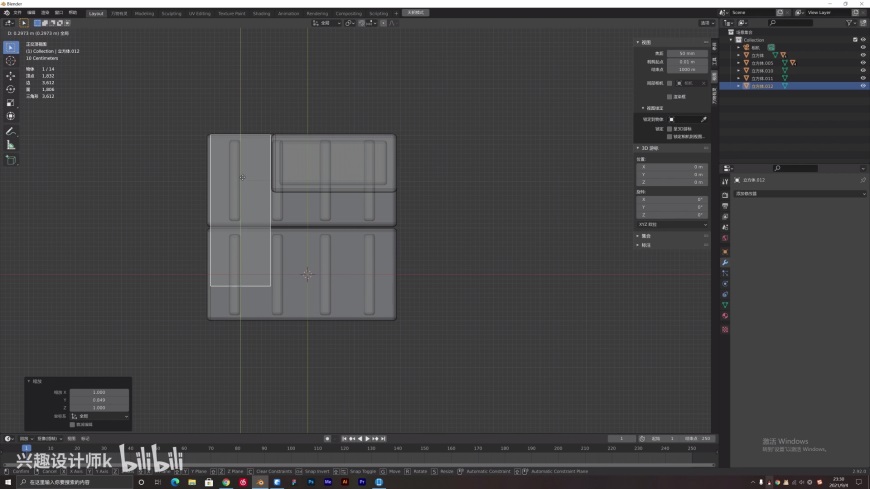The image size is (870, 489).
Task: Open the Particles properties tab
Action: pyautogui.click(x=725, y=273)
